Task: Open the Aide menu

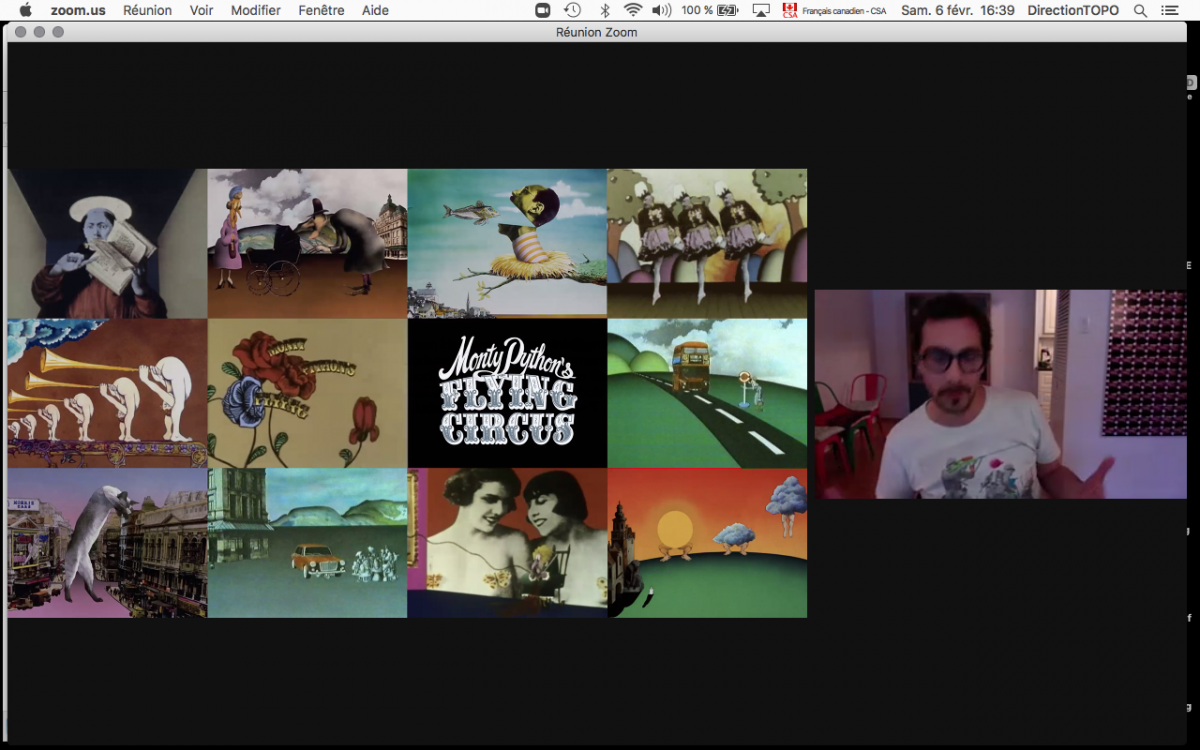Action: [x=375, y=10]
